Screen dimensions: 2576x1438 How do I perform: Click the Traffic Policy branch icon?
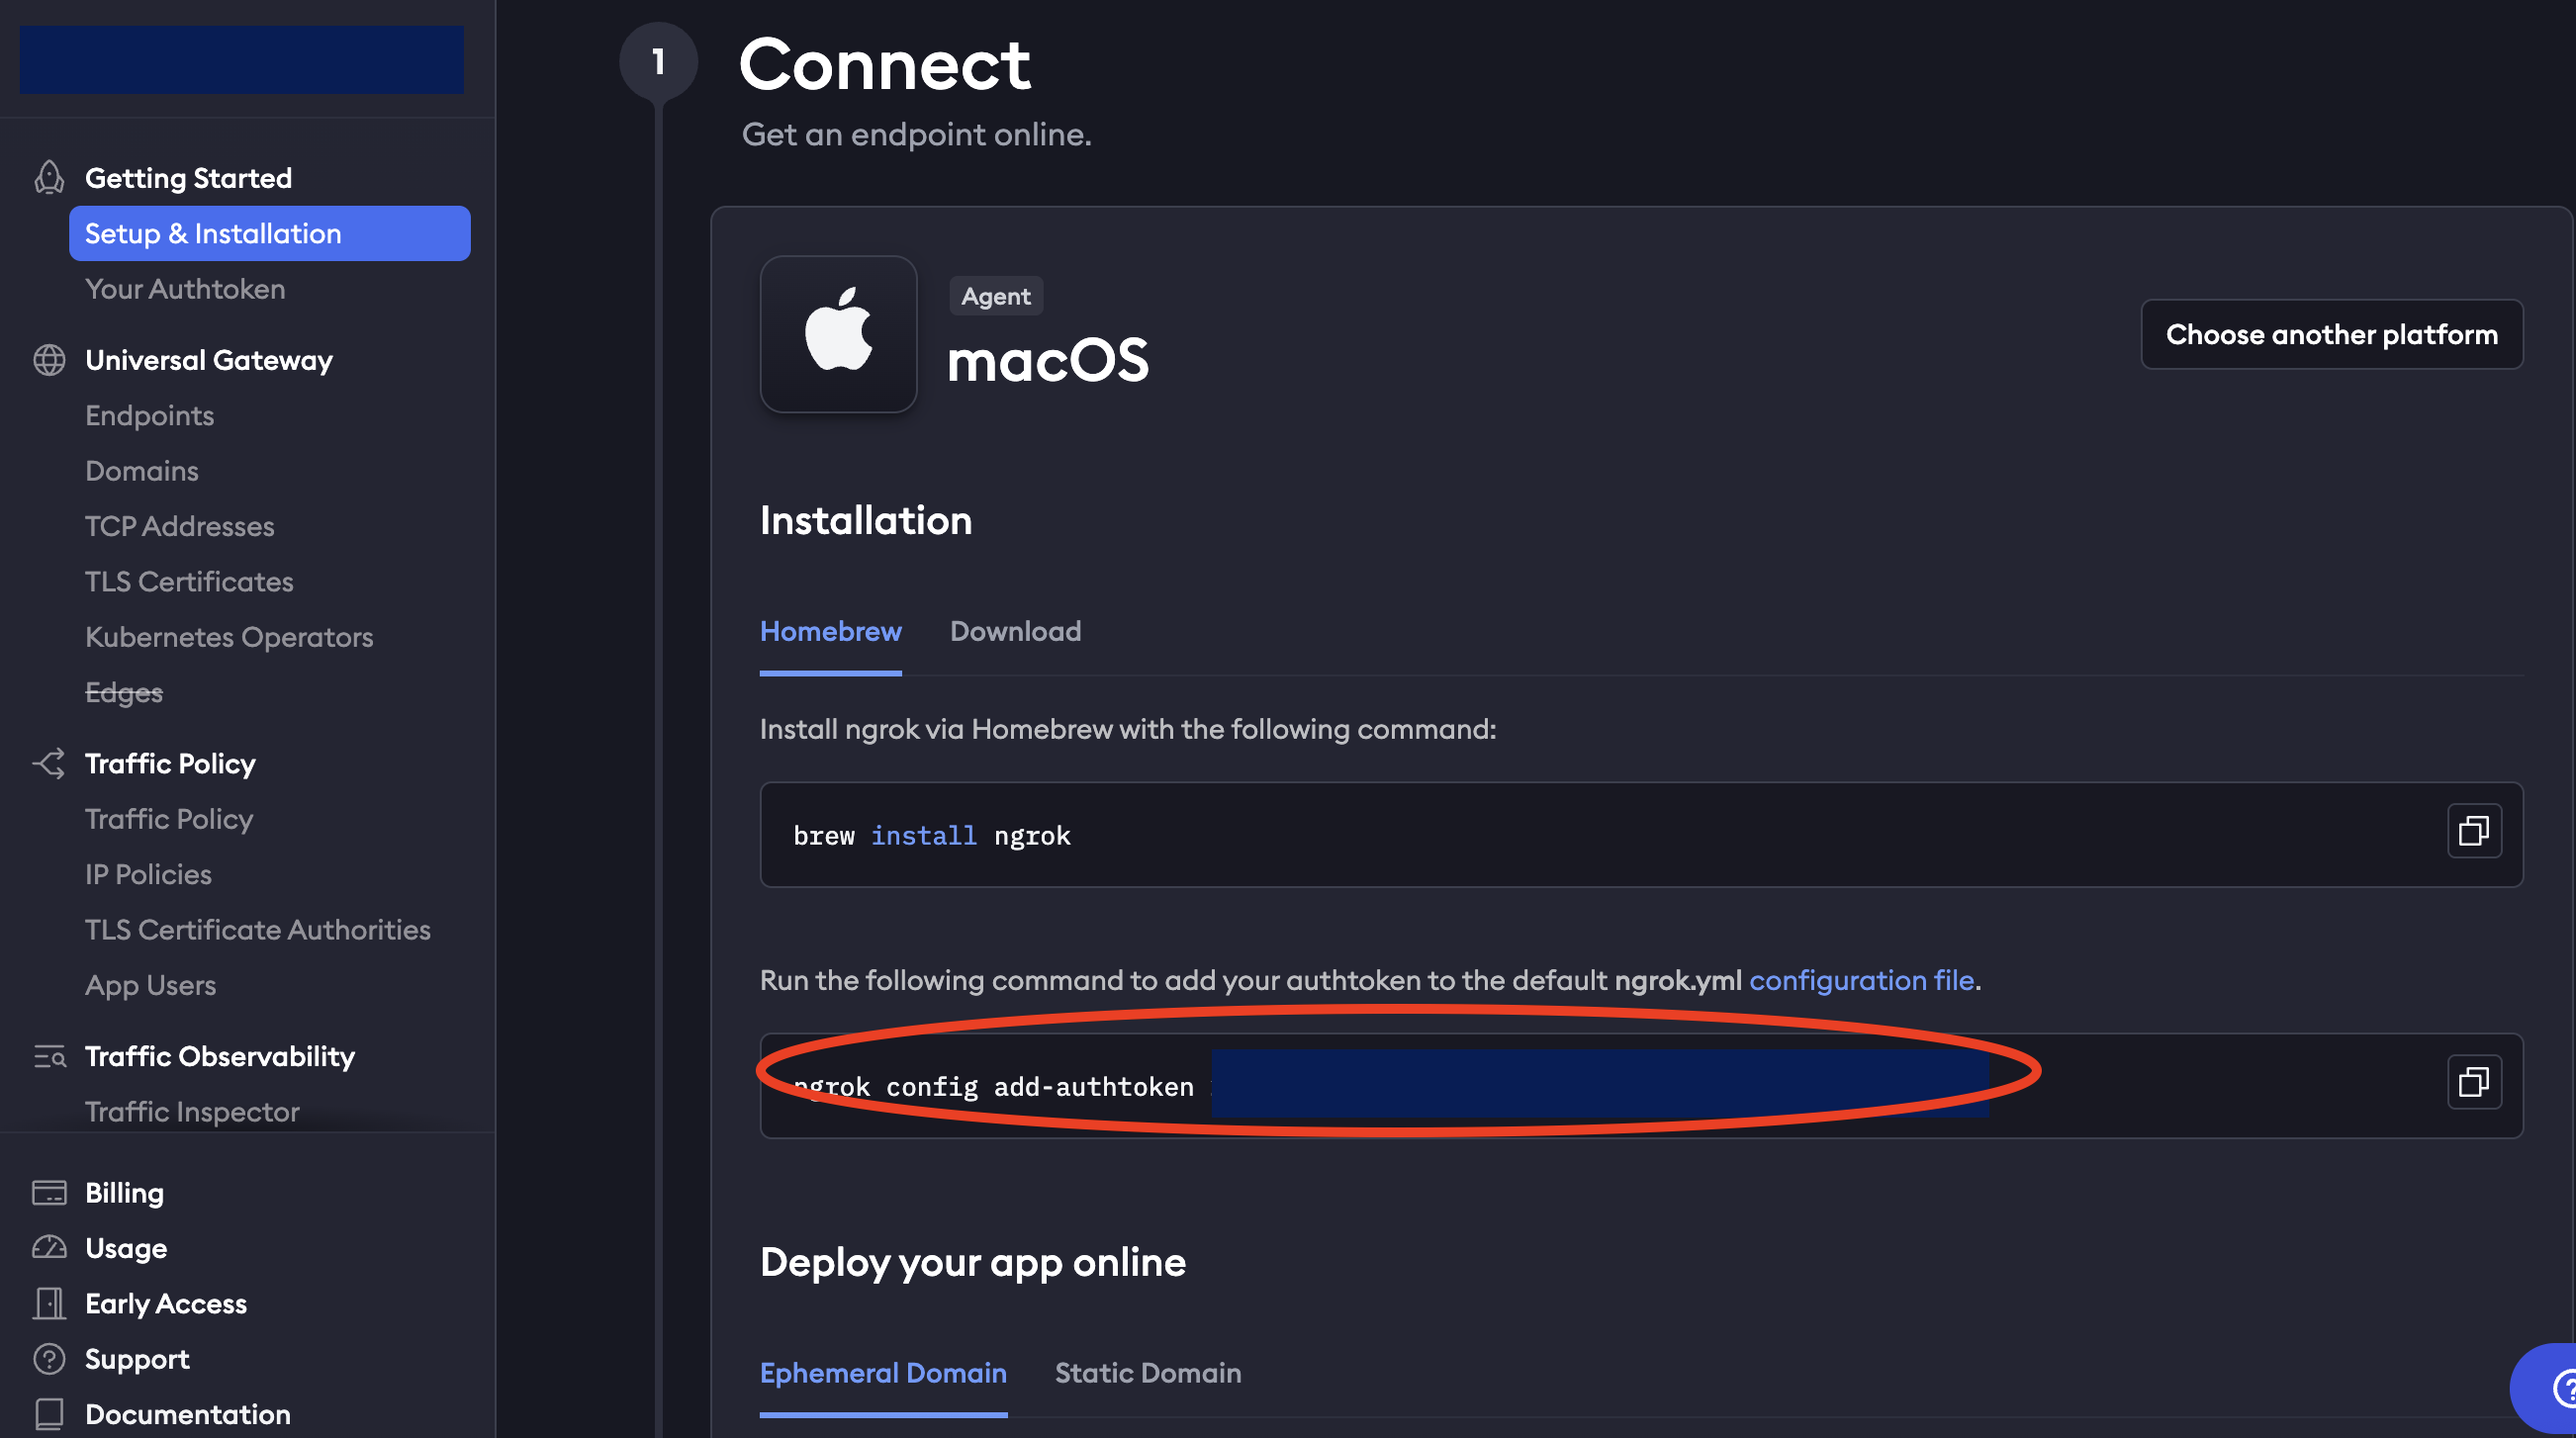coord(49,764)
